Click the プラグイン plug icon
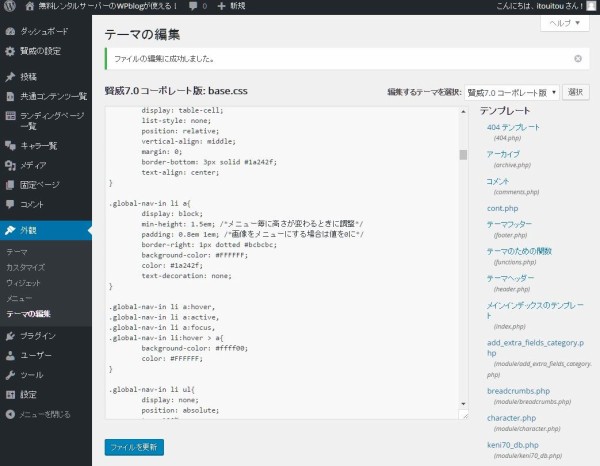The height and width of the screenshot is (466, 600). coord(10,336)
